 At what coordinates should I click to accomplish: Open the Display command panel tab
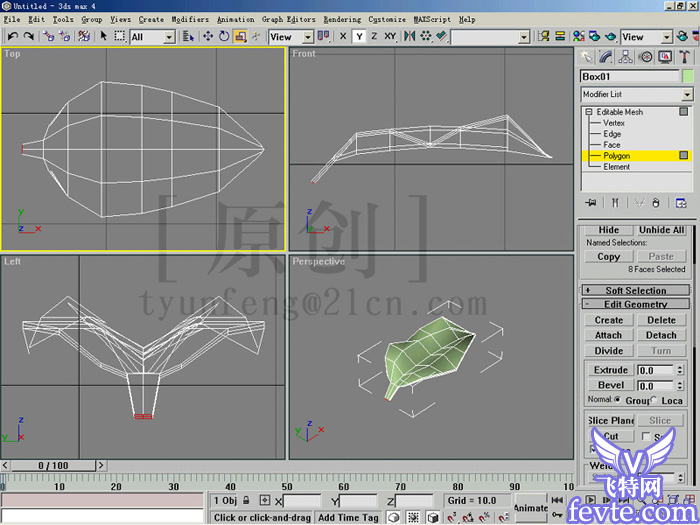coord(665,57)
